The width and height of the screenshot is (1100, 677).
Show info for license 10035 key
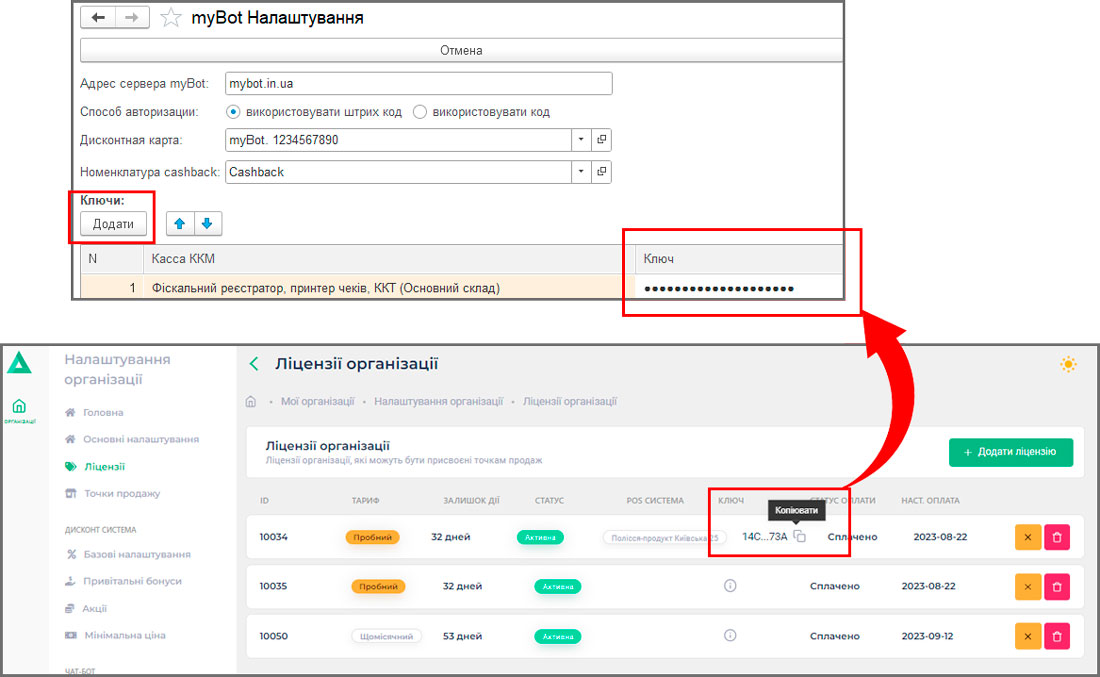click(x=730, y=586)
